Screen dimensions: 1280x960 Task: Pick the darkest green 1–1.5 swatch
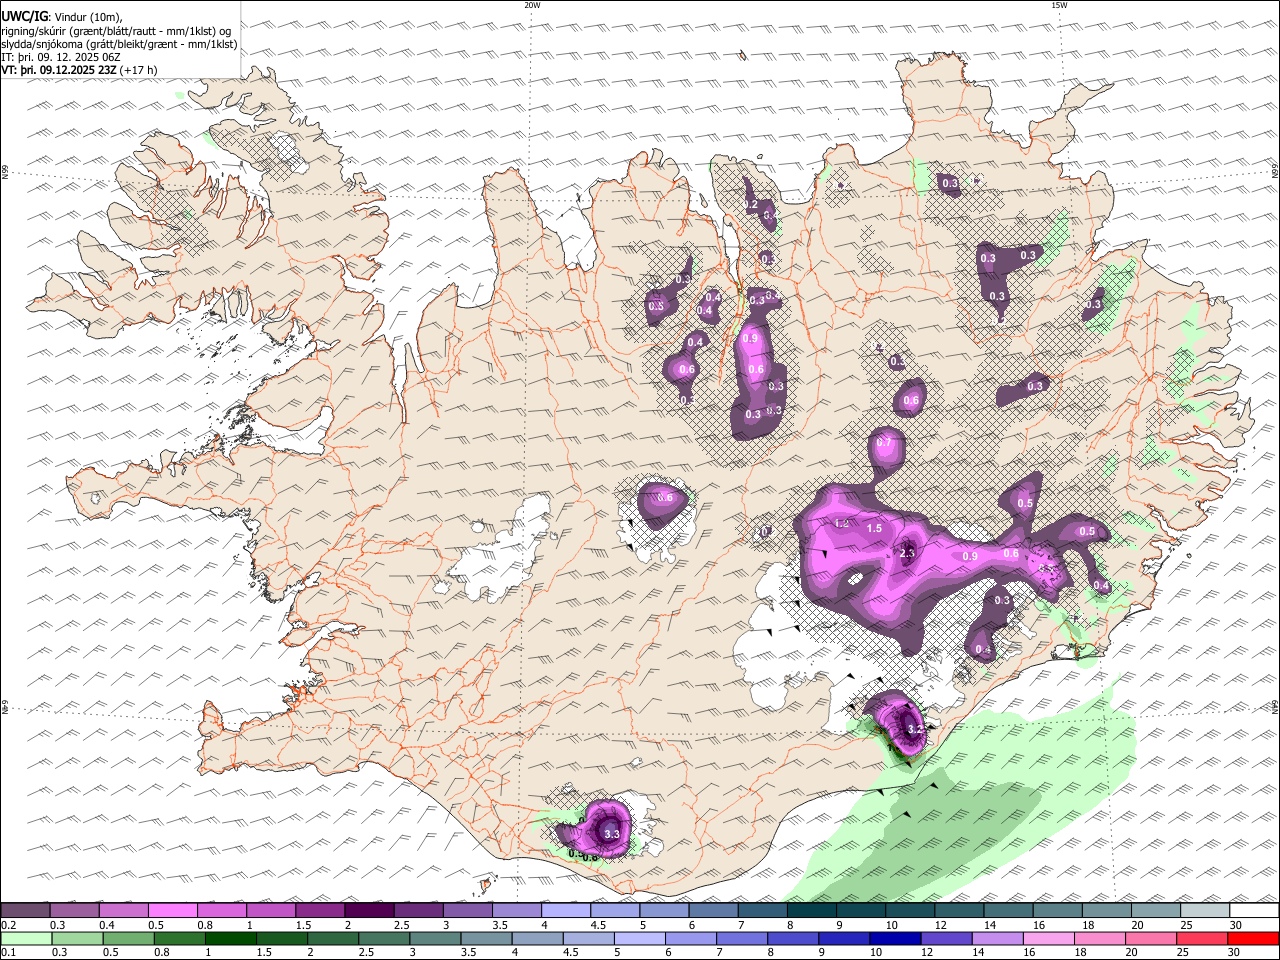(x=230, y=938)
